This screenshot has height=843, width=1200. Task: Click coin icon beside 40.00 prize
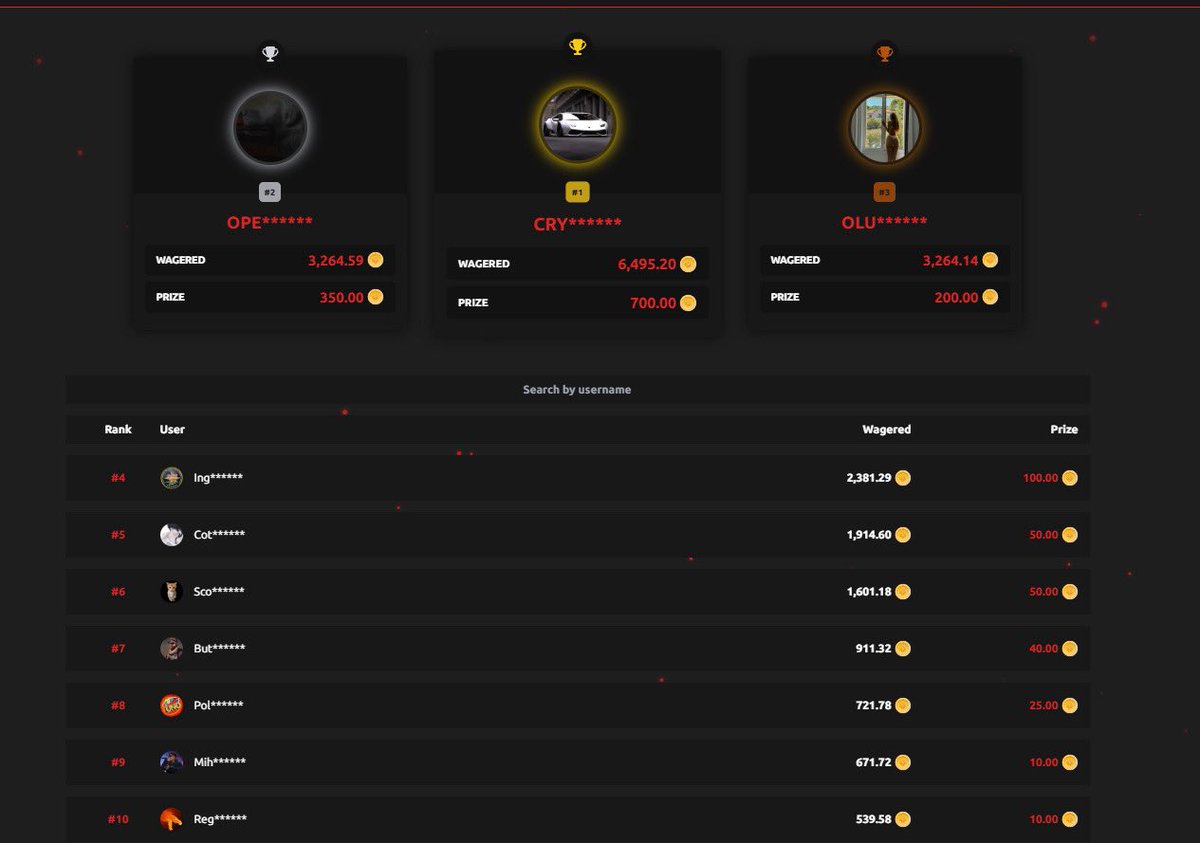coord(1070,649)
